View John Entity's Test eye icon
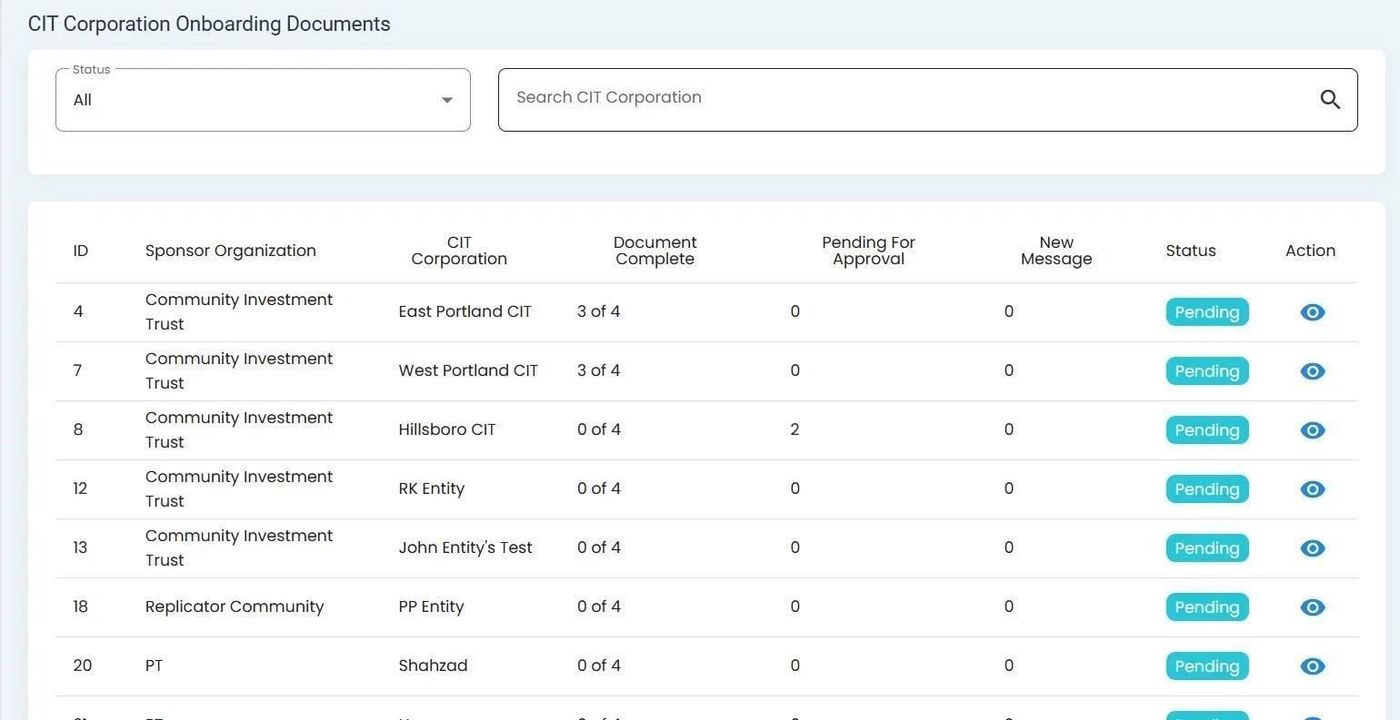1400x720 pixels. coord(1312,548)
